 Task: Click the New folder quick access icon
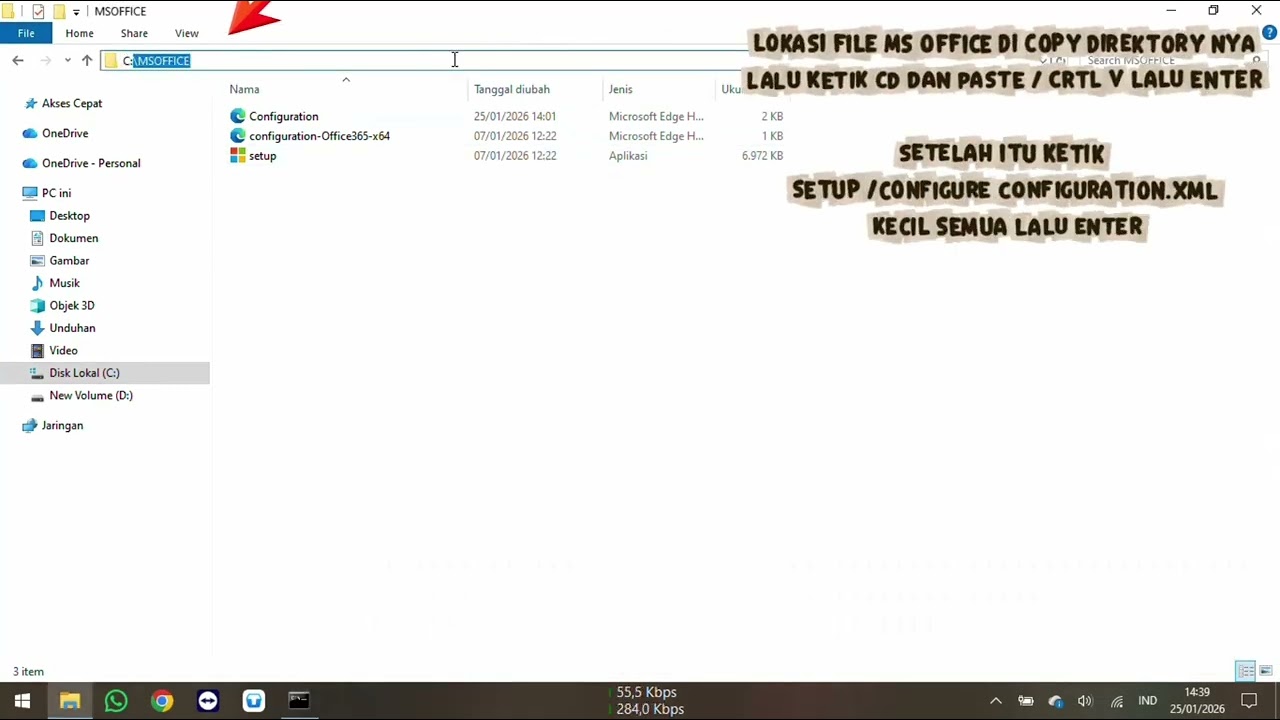pos(59,11)
